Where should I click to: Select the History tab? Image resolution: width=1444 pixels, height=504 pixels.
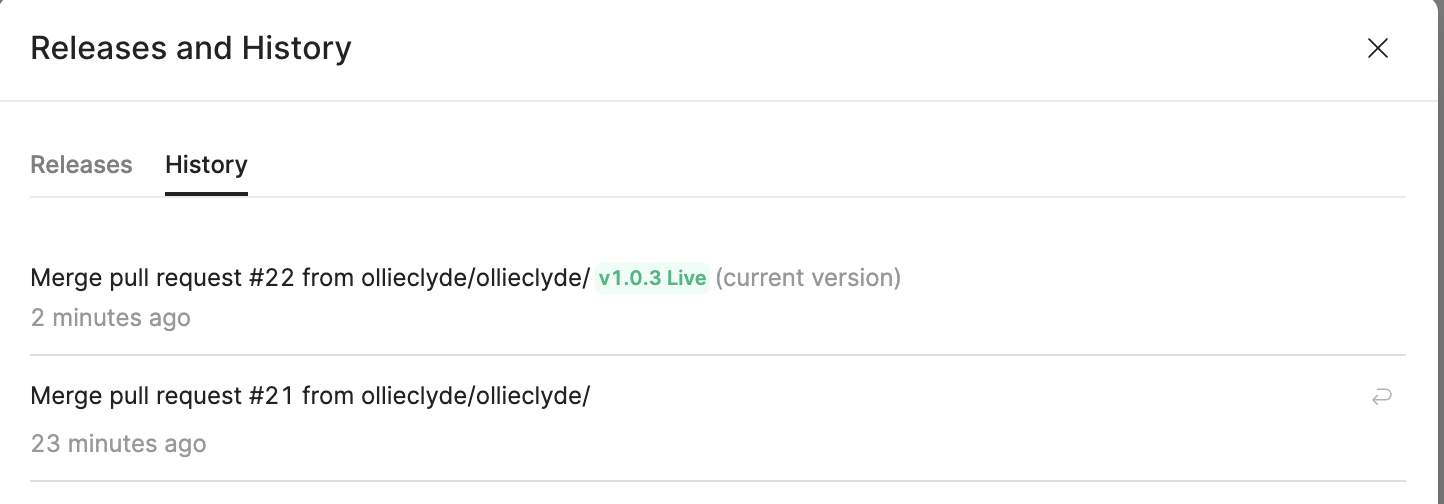coord(206,165)
